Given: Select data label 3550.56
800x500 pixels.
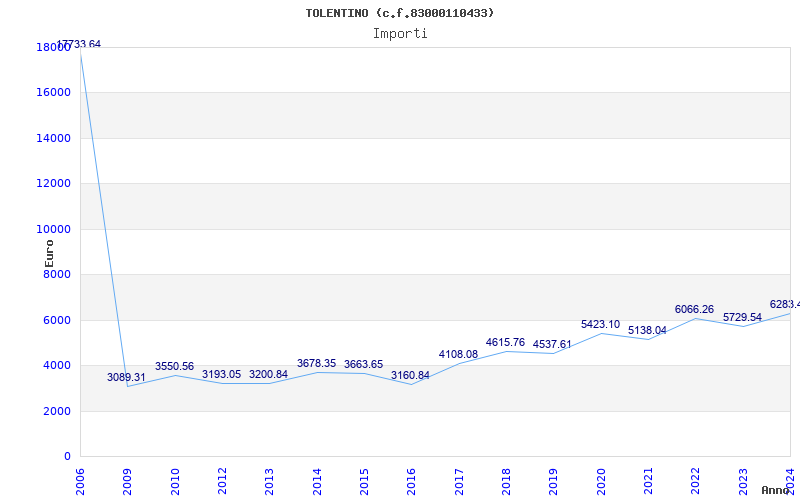Looking at the screenshot, I should pyautogui.click(x=174, y=366).
